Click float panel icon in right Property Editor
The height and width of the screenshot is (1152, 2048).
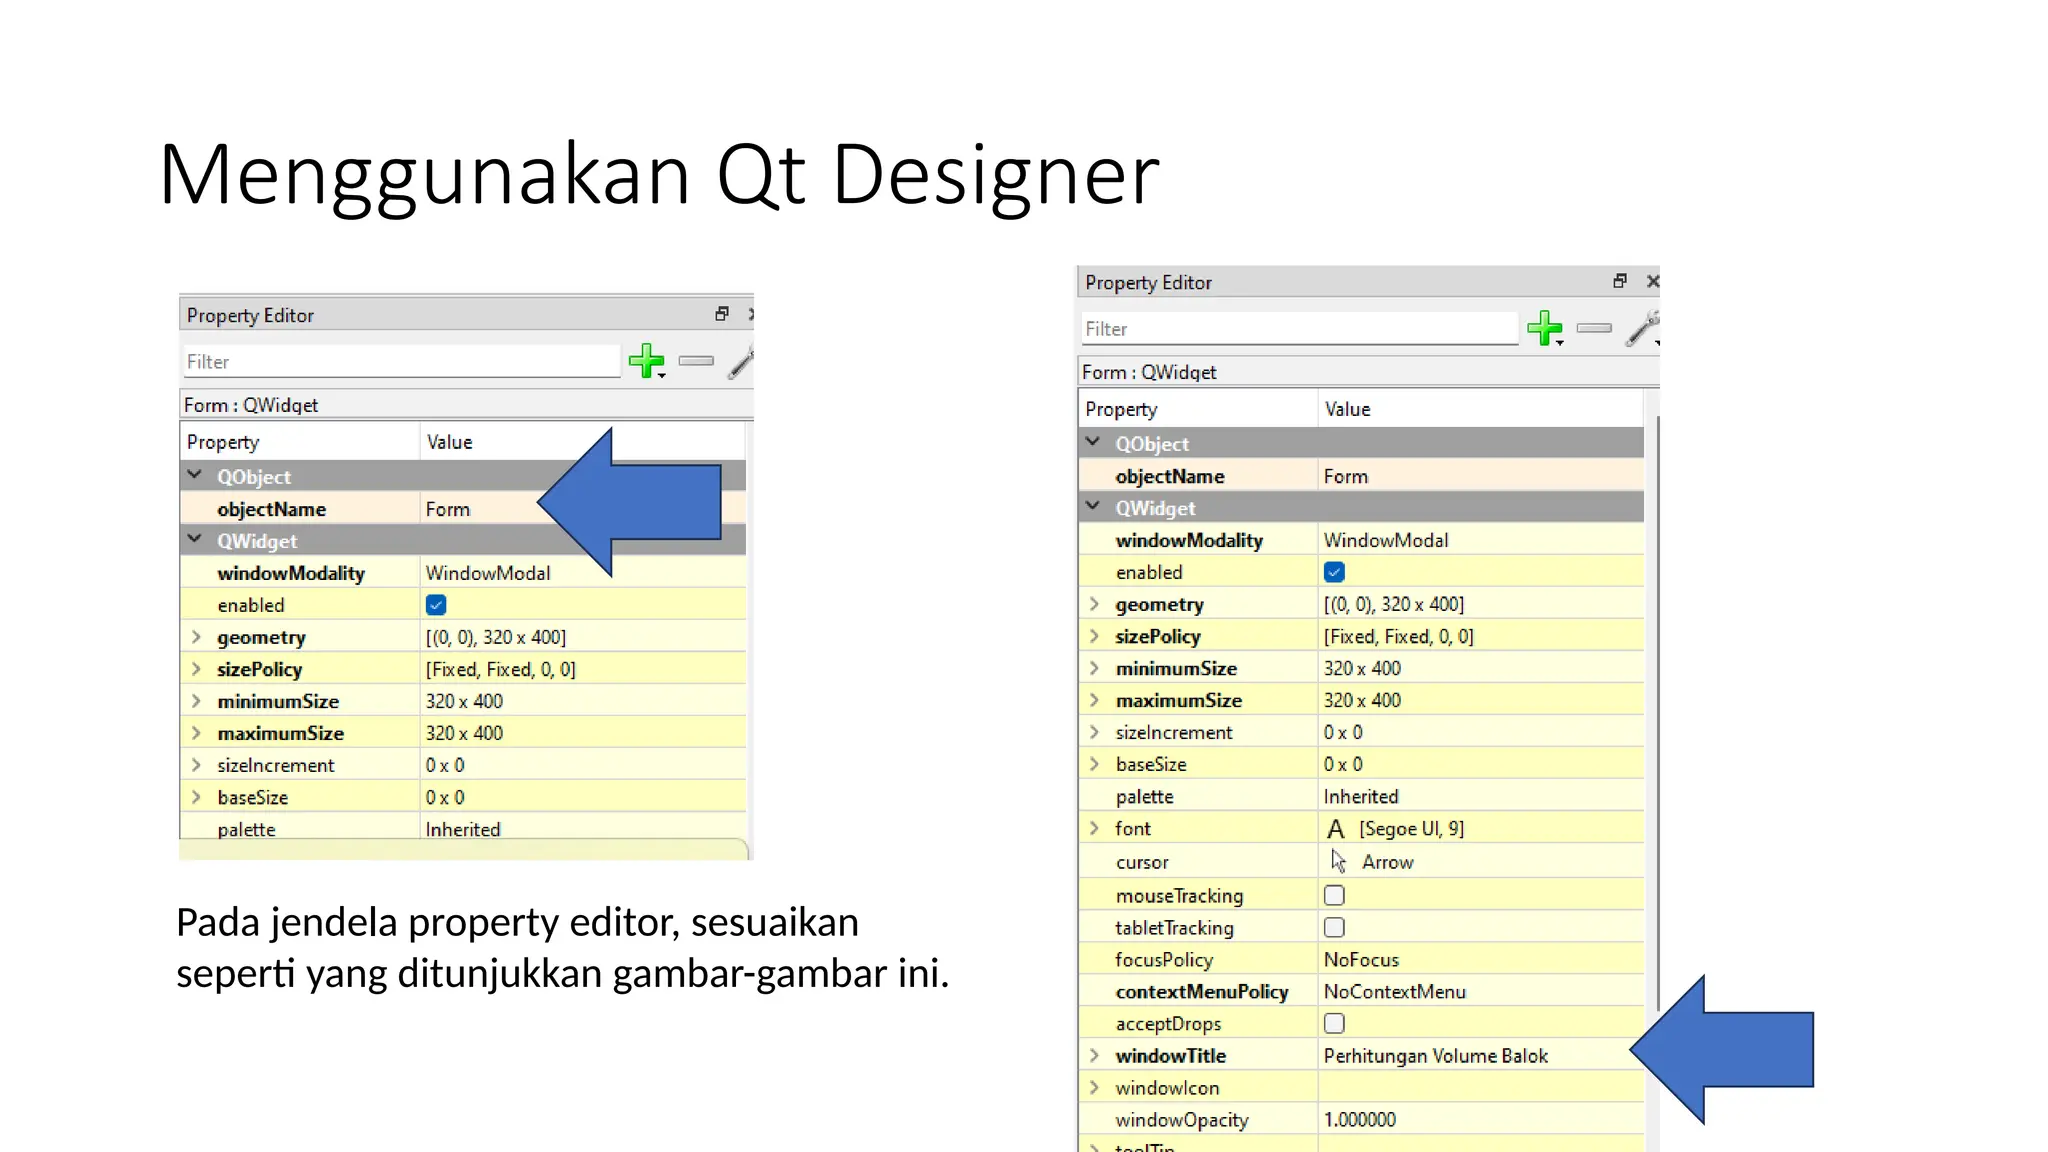tap(1620, 281)
